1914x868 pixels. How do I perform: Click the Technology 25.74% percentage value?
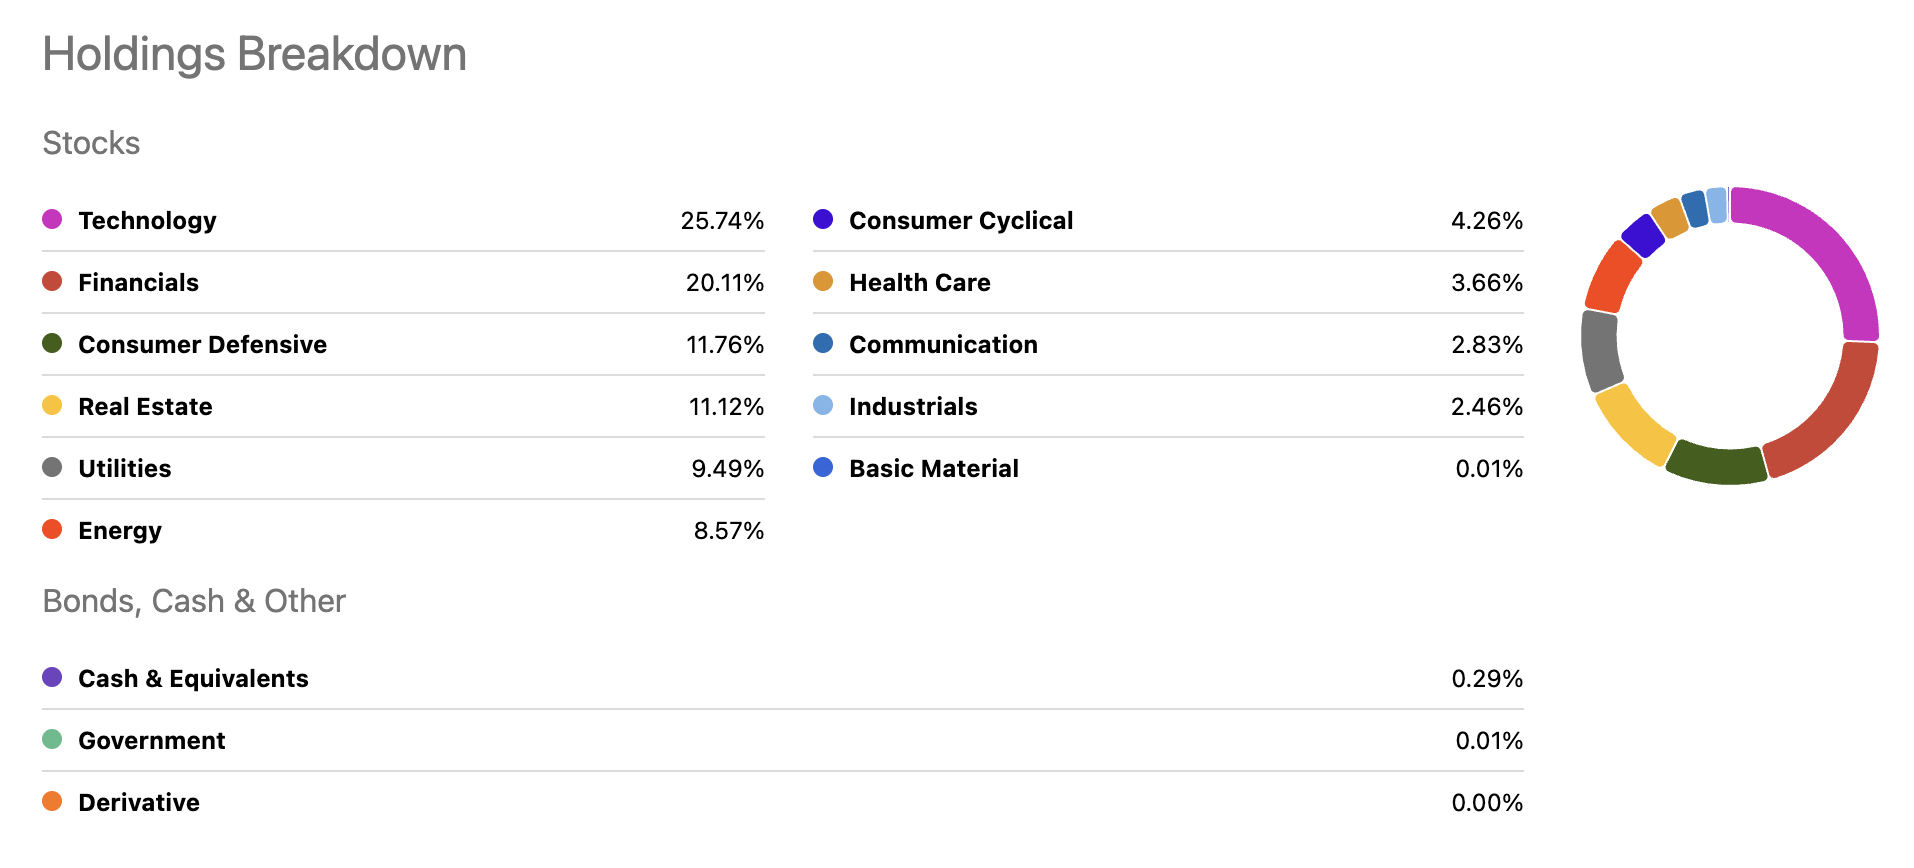[722, 221]
